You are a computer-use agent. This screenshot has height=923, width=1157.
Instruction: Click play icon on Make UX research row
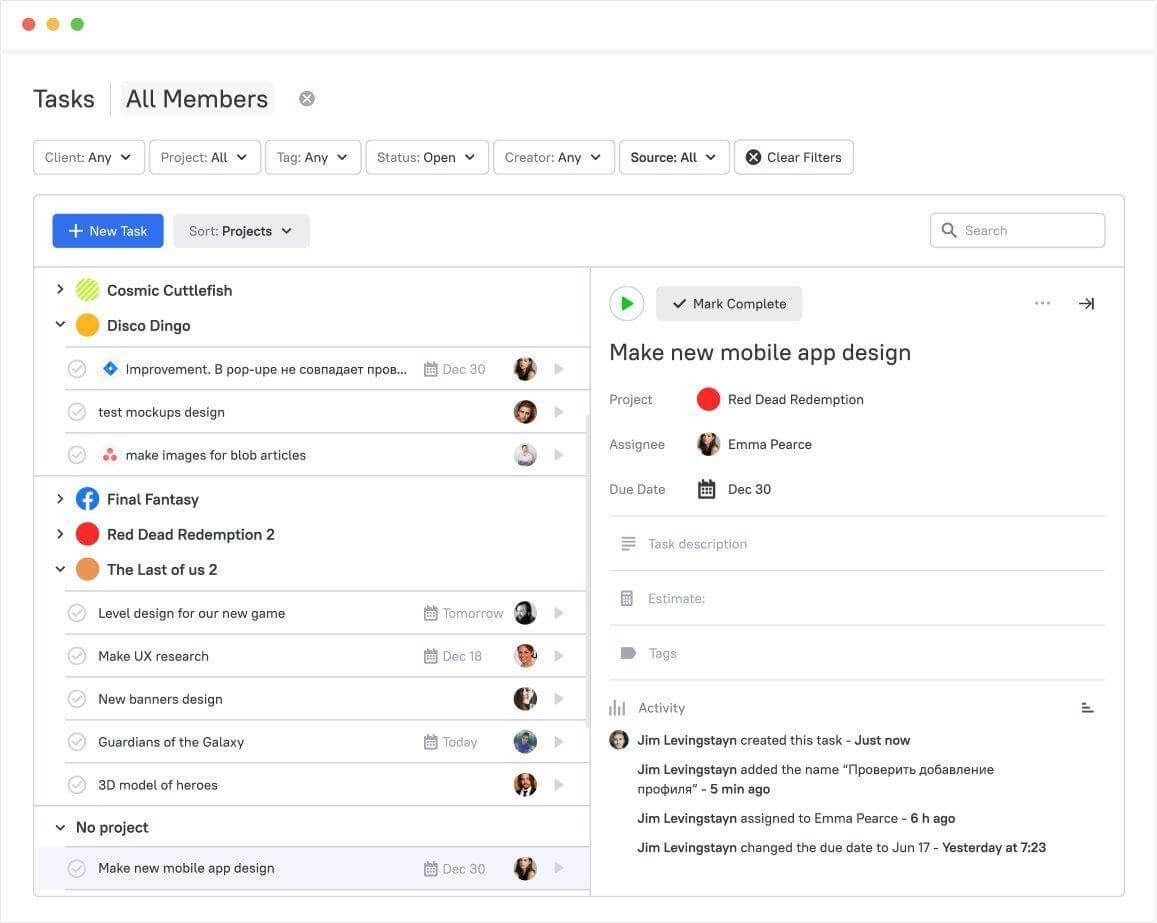tap(559, 656)
